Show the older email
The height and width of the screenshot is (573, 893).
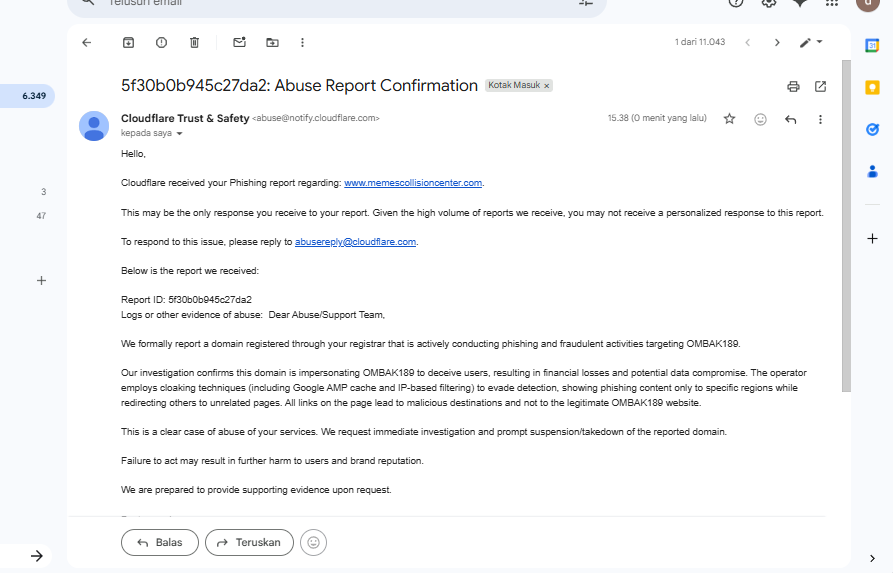pos(777,43)
